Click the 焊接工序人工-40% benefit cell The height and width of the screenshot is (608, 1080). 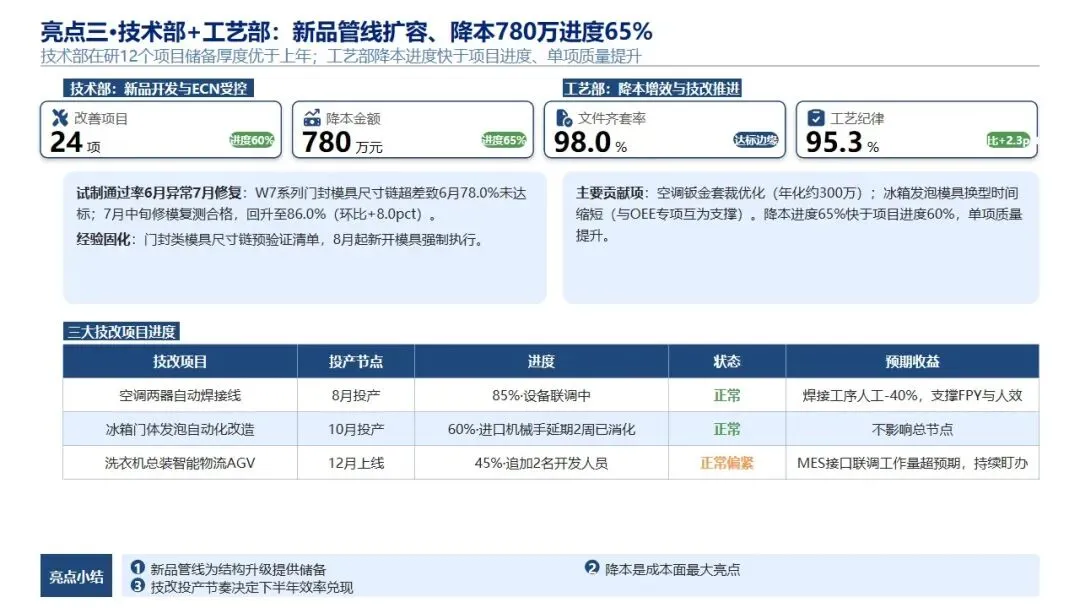(x=913, y=395)
